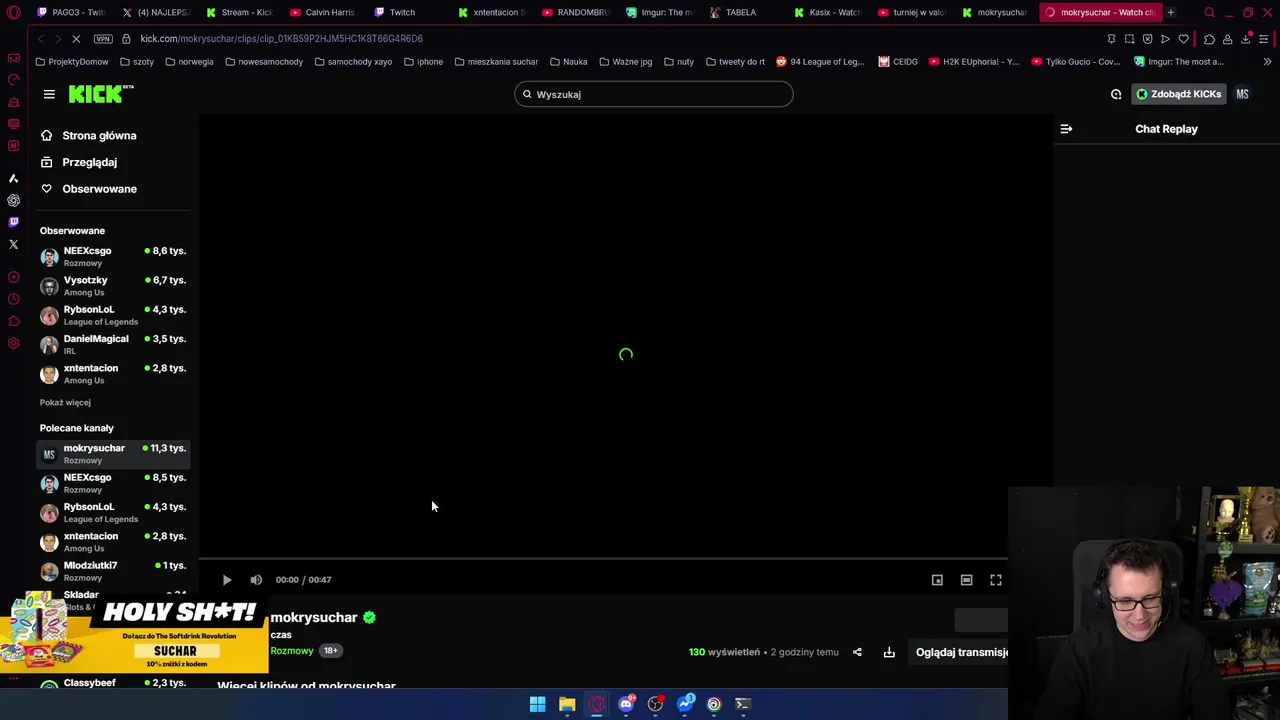Seek on the clip progress bar
1280x720 pixels.
pos(603,559)
